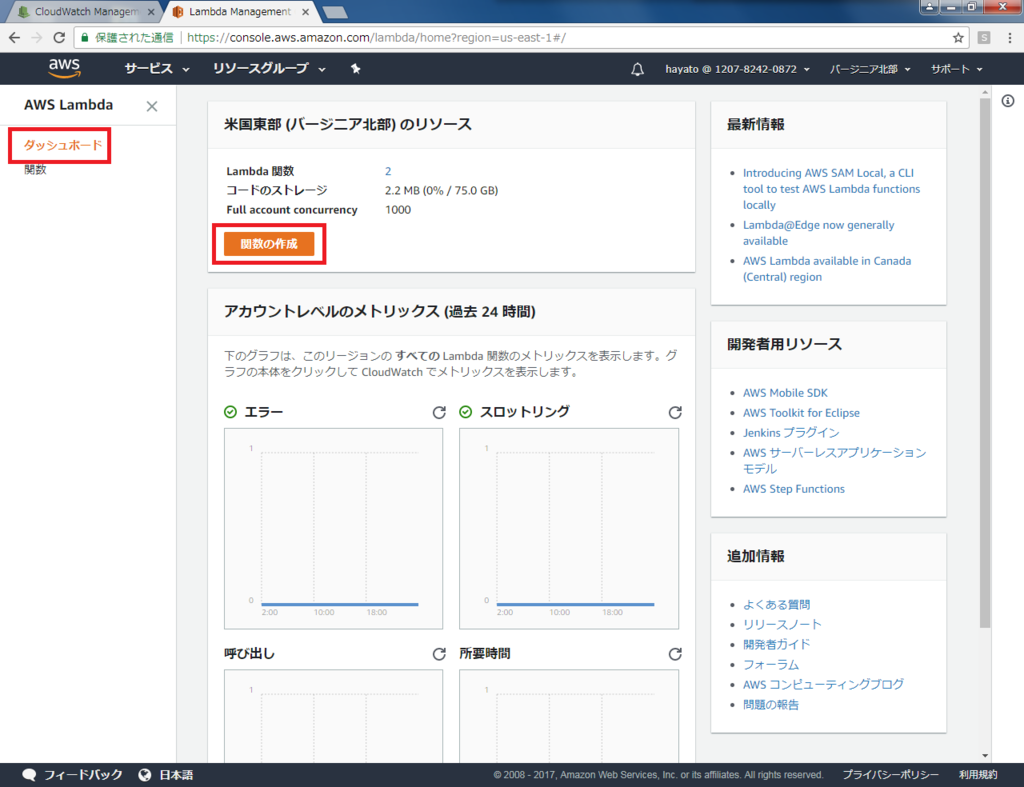Open the Chrome menu three dots

[x=1010, y=38]
